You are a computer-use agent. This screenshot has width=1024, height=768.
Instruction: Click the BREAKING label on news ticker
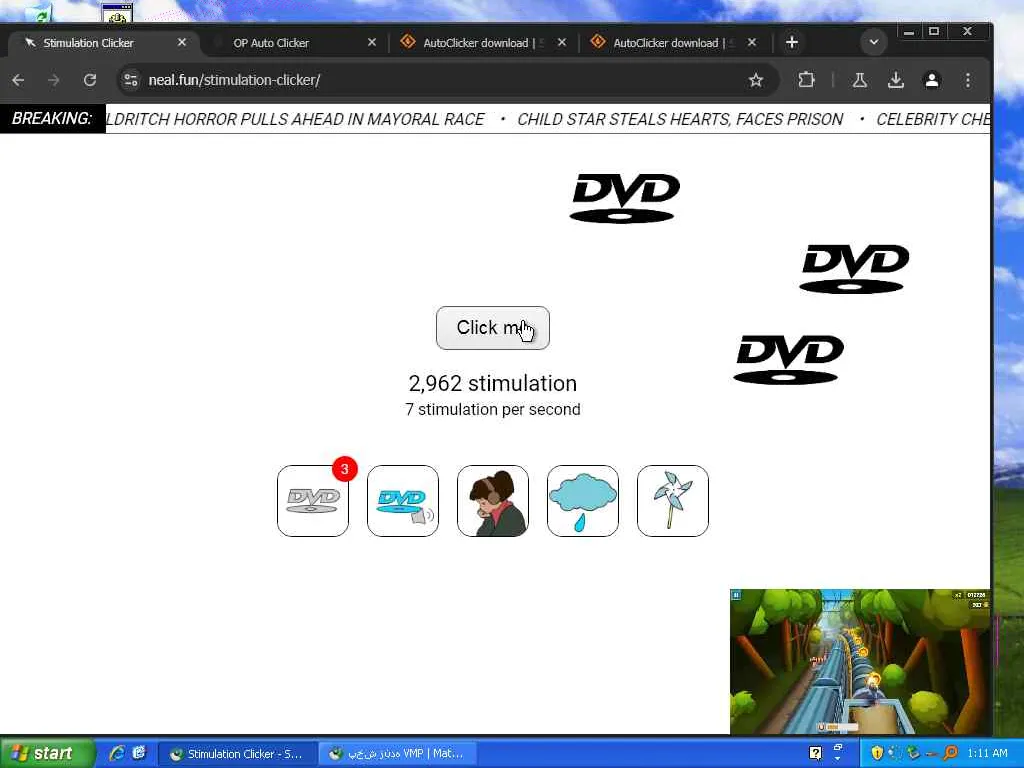52,119
